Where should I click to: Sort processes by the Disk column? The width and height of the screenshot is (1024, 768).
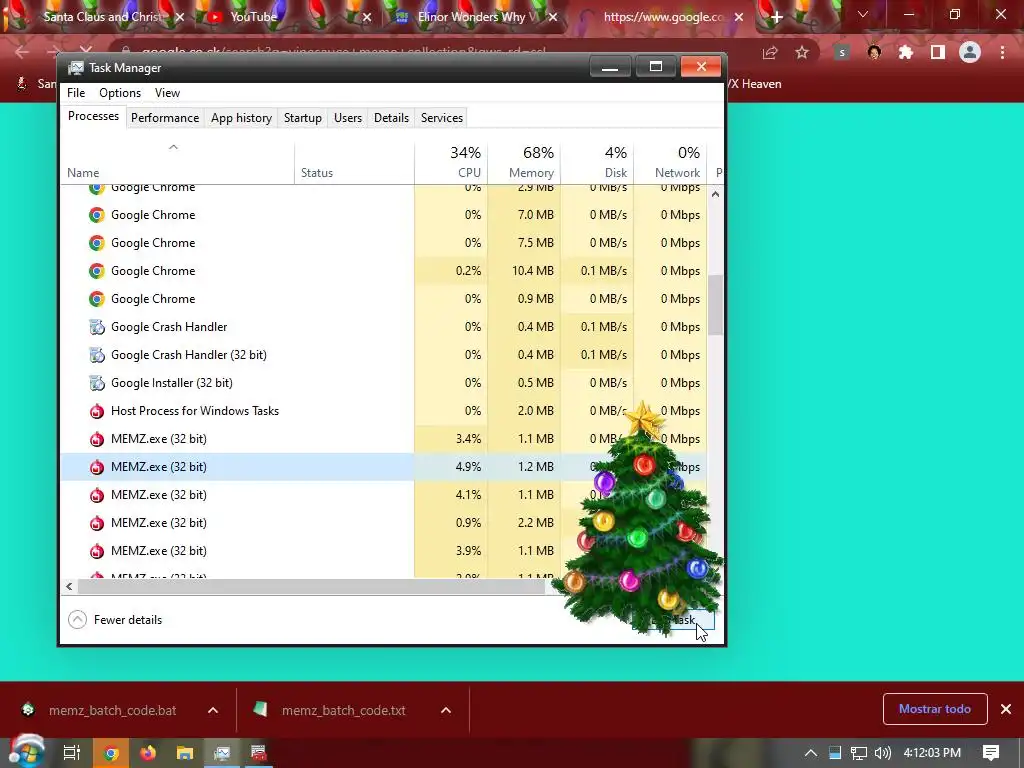tap(597, 162)
